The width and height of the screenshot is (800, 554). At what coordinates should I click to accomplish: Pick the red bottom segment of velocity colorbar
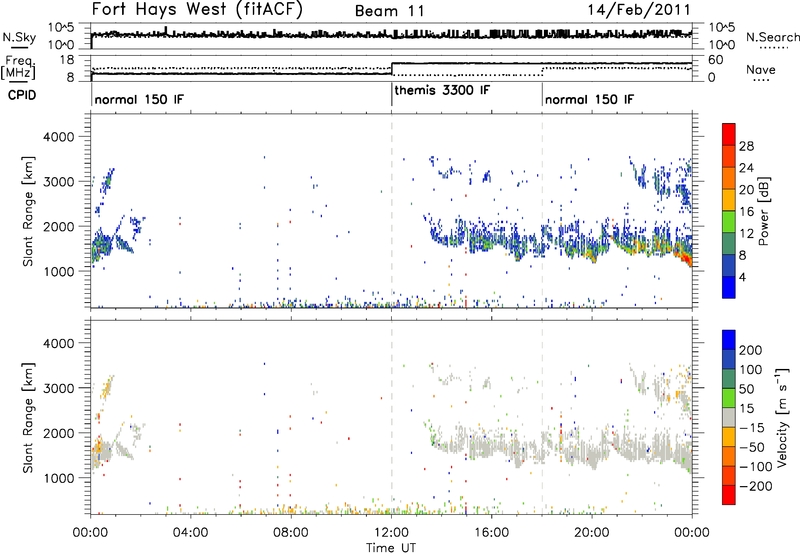point(729,495)
